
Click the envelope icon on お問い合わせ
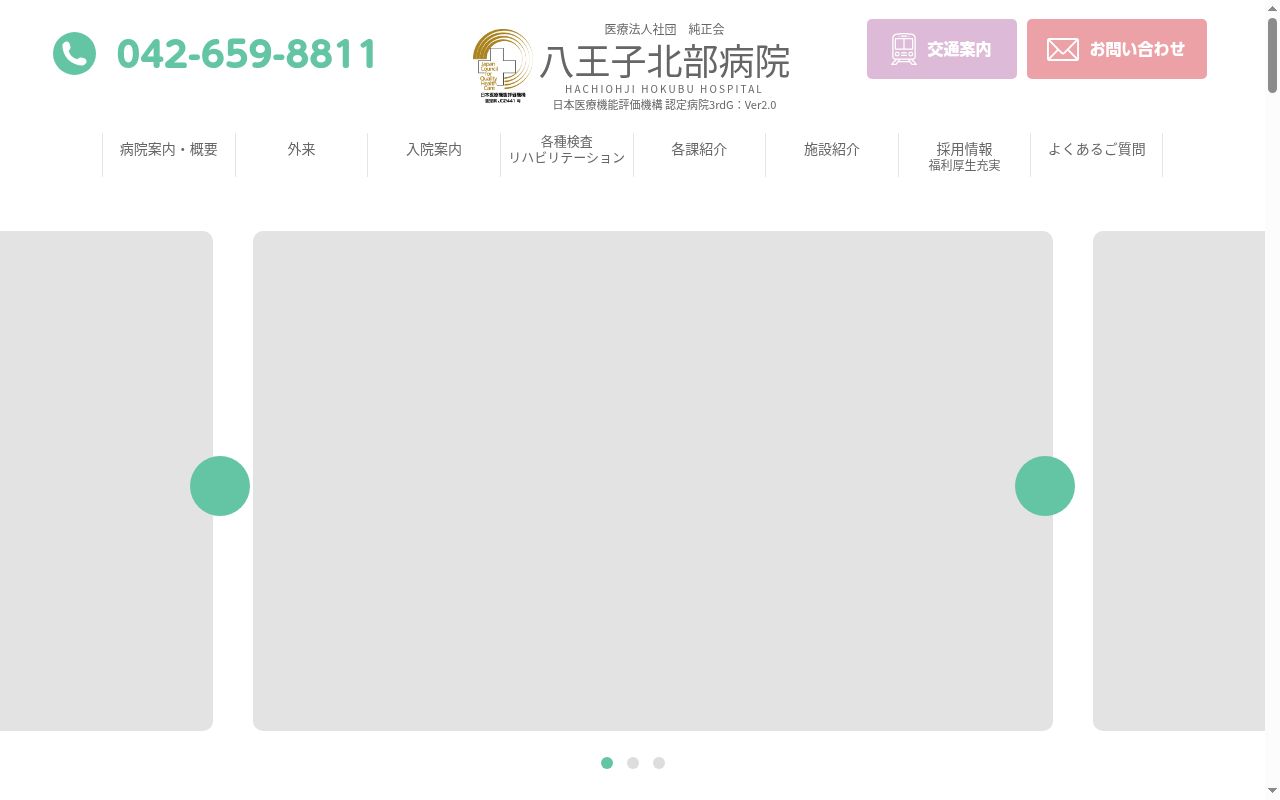(x=1063, y=49)
